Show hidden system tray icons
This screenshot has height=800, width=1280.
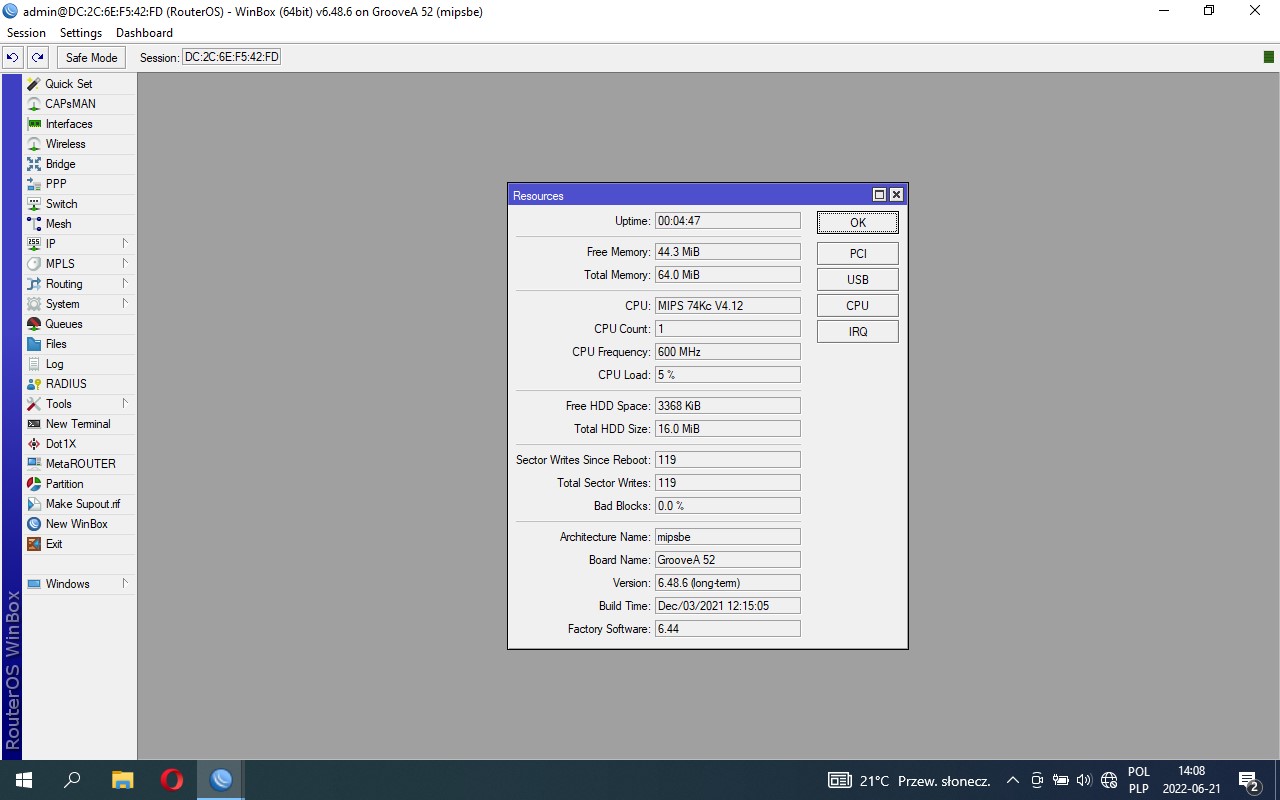pos(1013,781)
